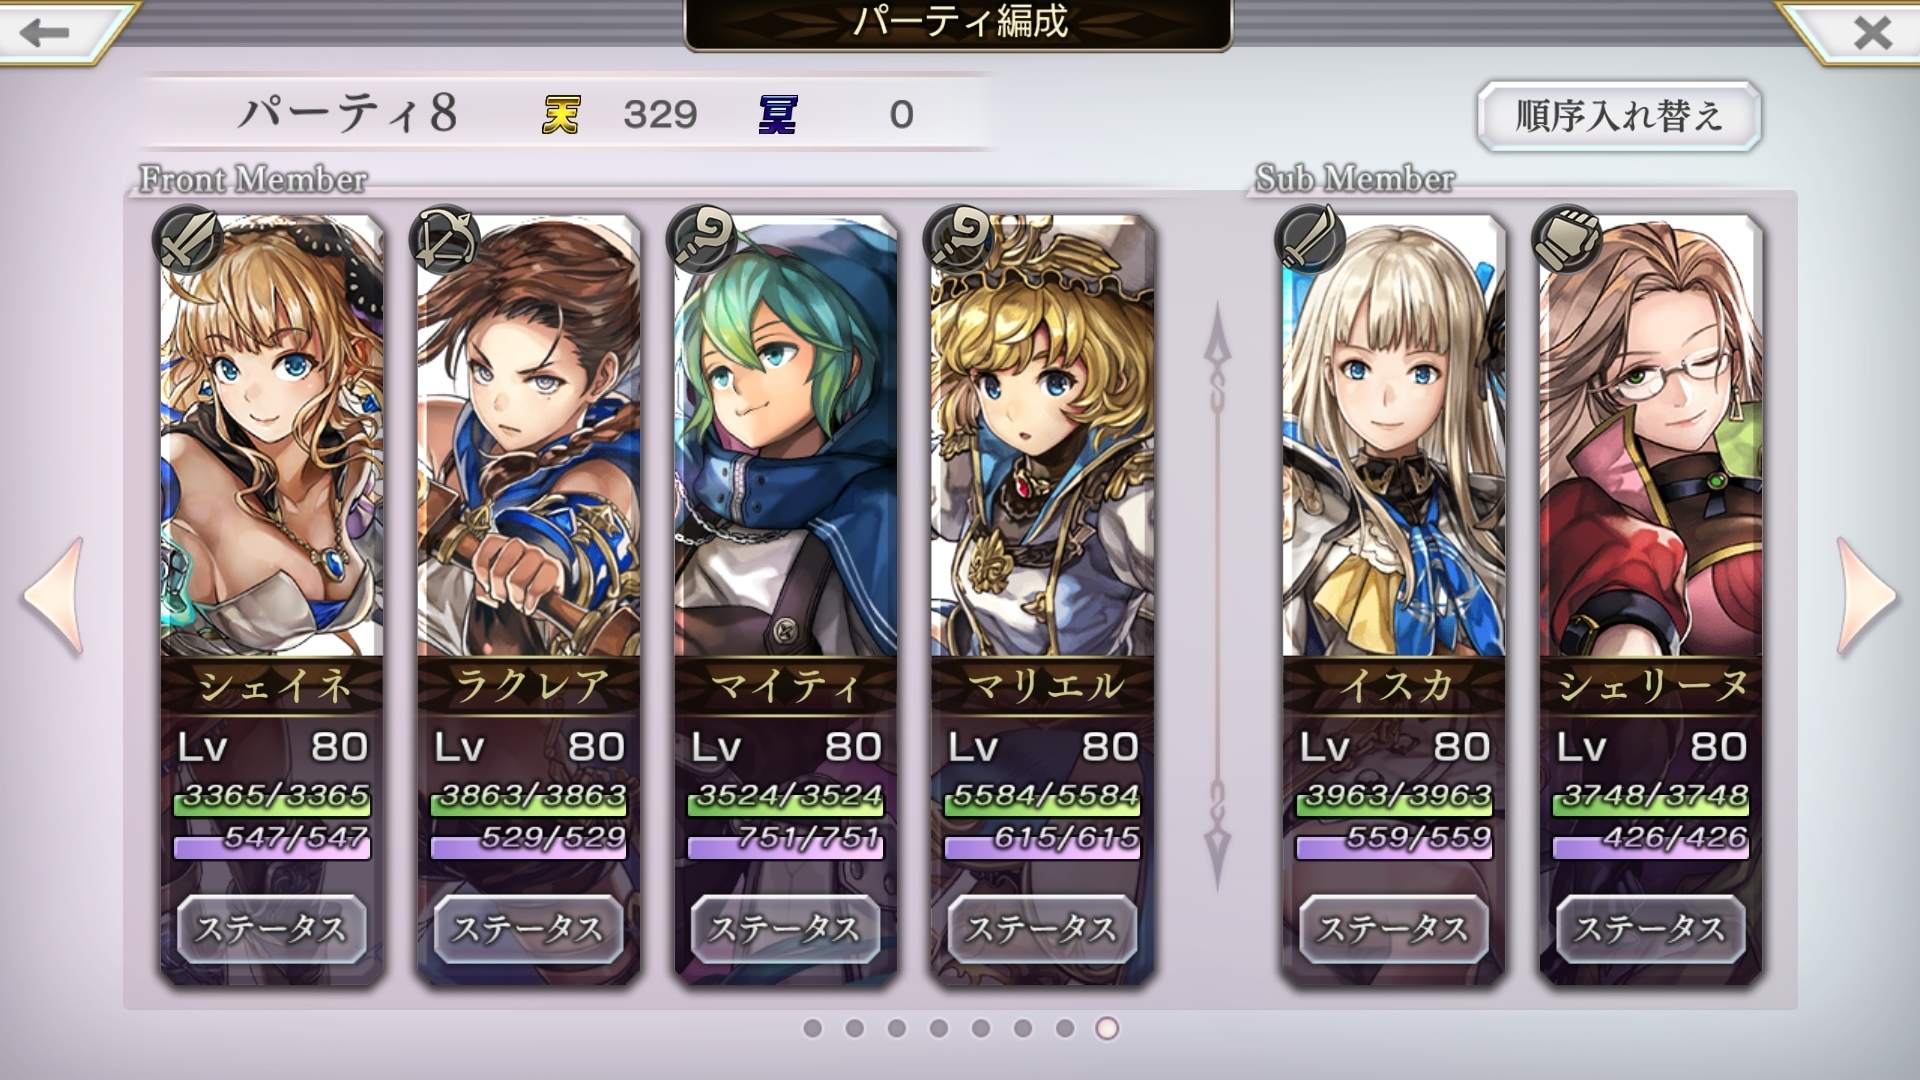This screenshot has height=1080, width=1920.
Task: Open the 順序入れ替え reorder button
Action: point(1618,116)
